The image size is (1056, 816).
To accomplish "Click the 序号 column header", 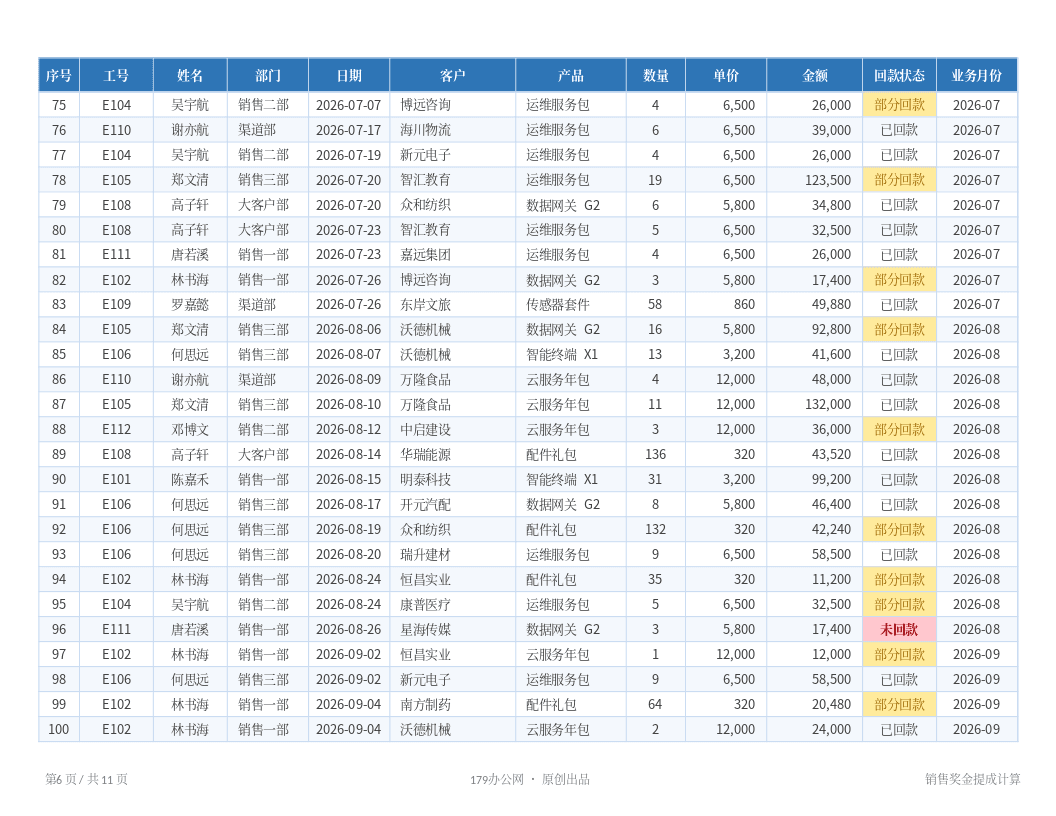I will pyautogui.click(x=59, y=75).
